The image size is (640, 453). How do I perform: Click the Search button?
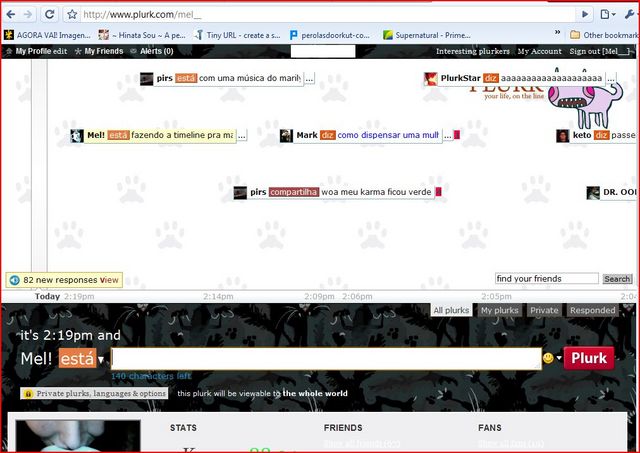[x=617, y=279]
